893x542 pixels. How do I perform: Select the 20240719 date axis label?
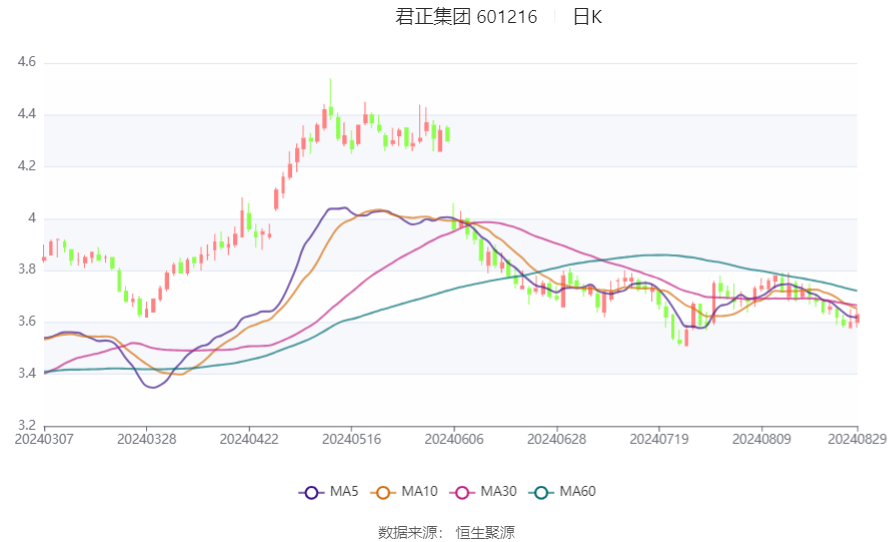659,440
